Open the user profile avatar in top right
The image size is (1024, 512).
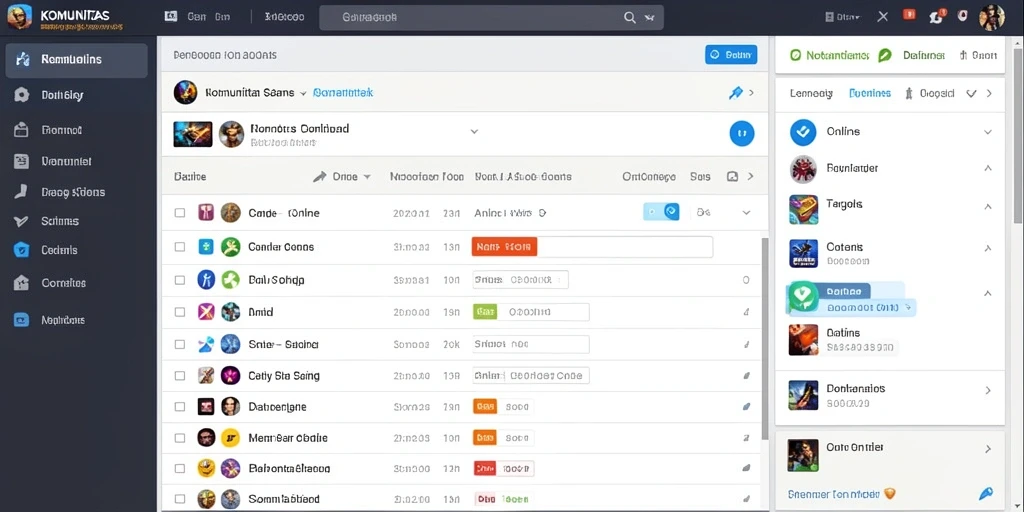pyautogui.click(x=991, y=18)
